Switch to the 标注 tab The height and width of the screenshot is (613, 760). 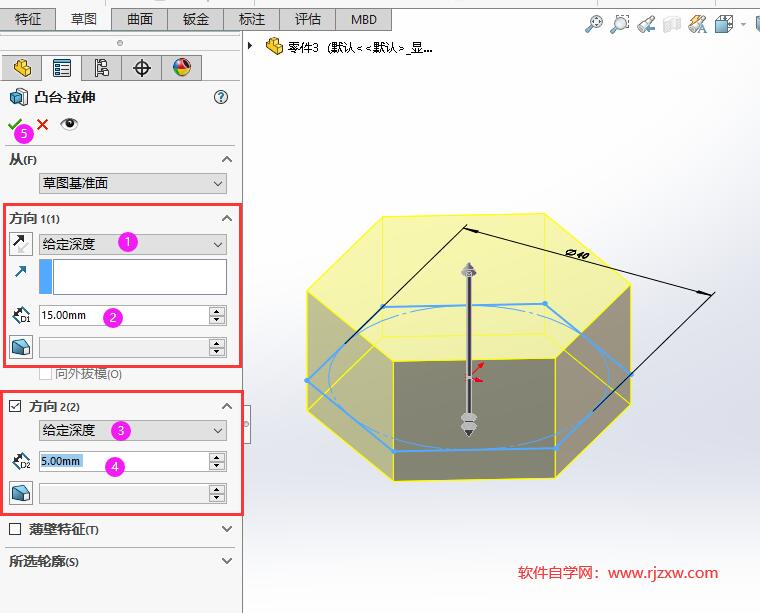(252, 19)
